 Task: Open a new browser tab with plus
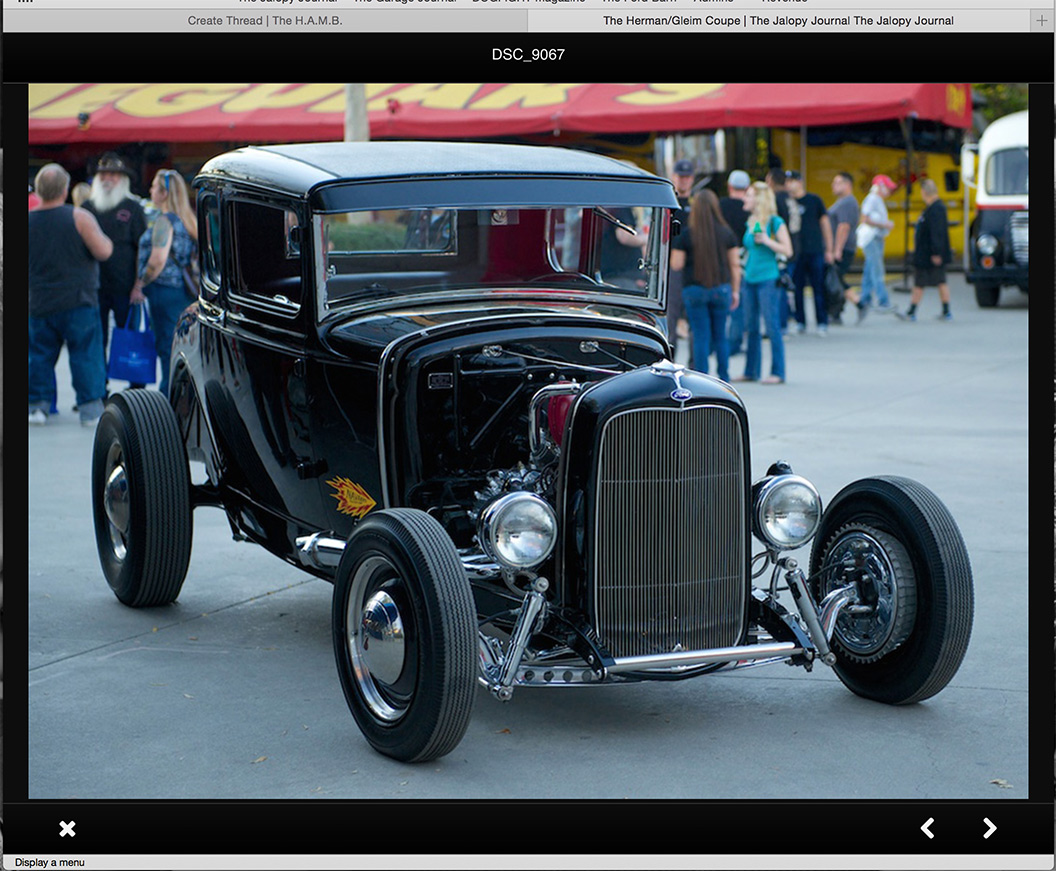1042,20
